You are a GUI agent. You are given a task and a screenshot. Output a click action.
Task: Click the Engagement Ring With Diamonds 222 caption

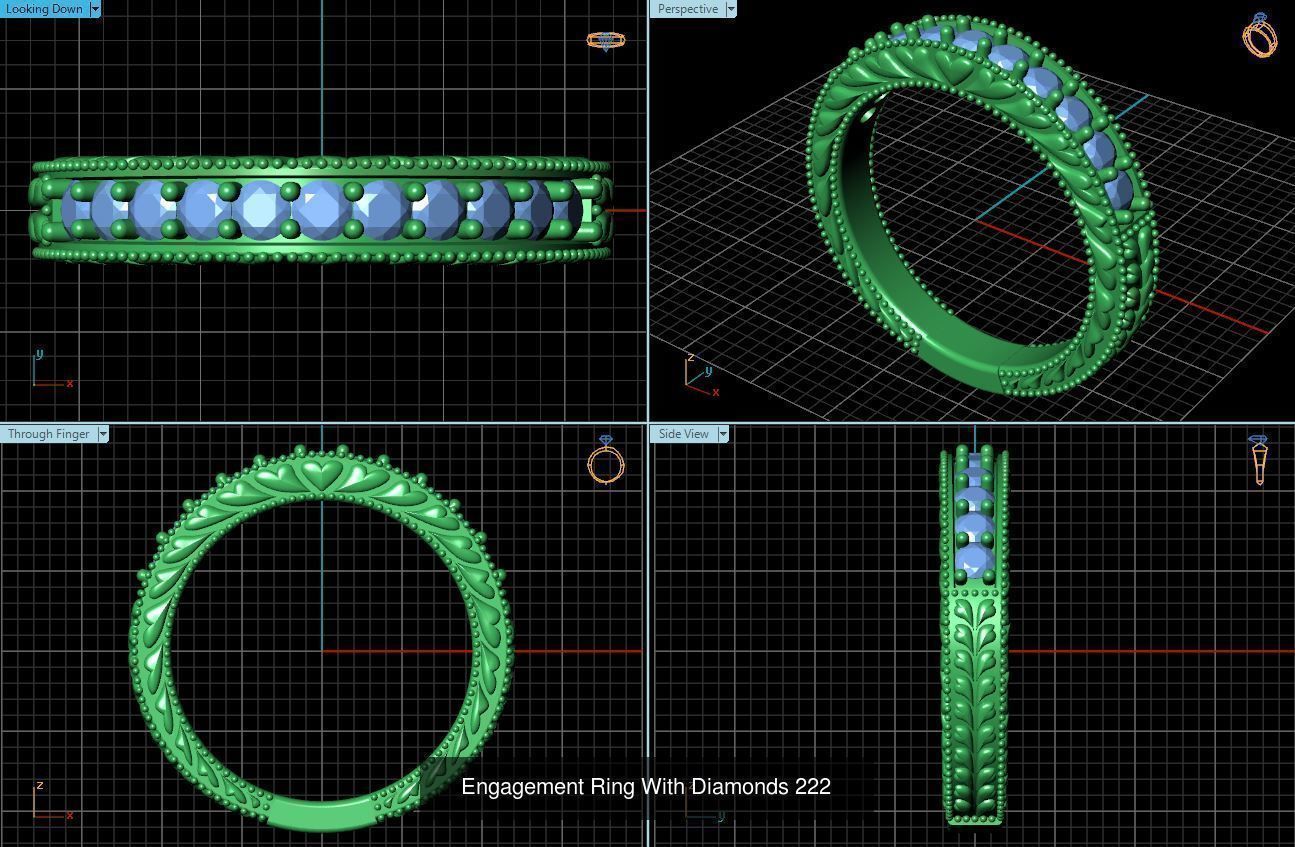(x=647, y=787)
